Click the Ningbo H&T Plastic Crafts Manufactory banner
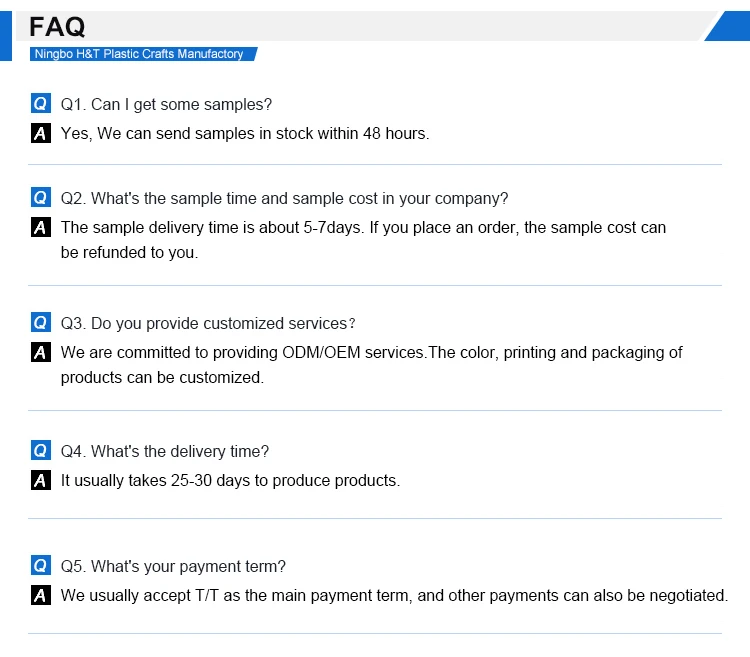 [140, 54]
